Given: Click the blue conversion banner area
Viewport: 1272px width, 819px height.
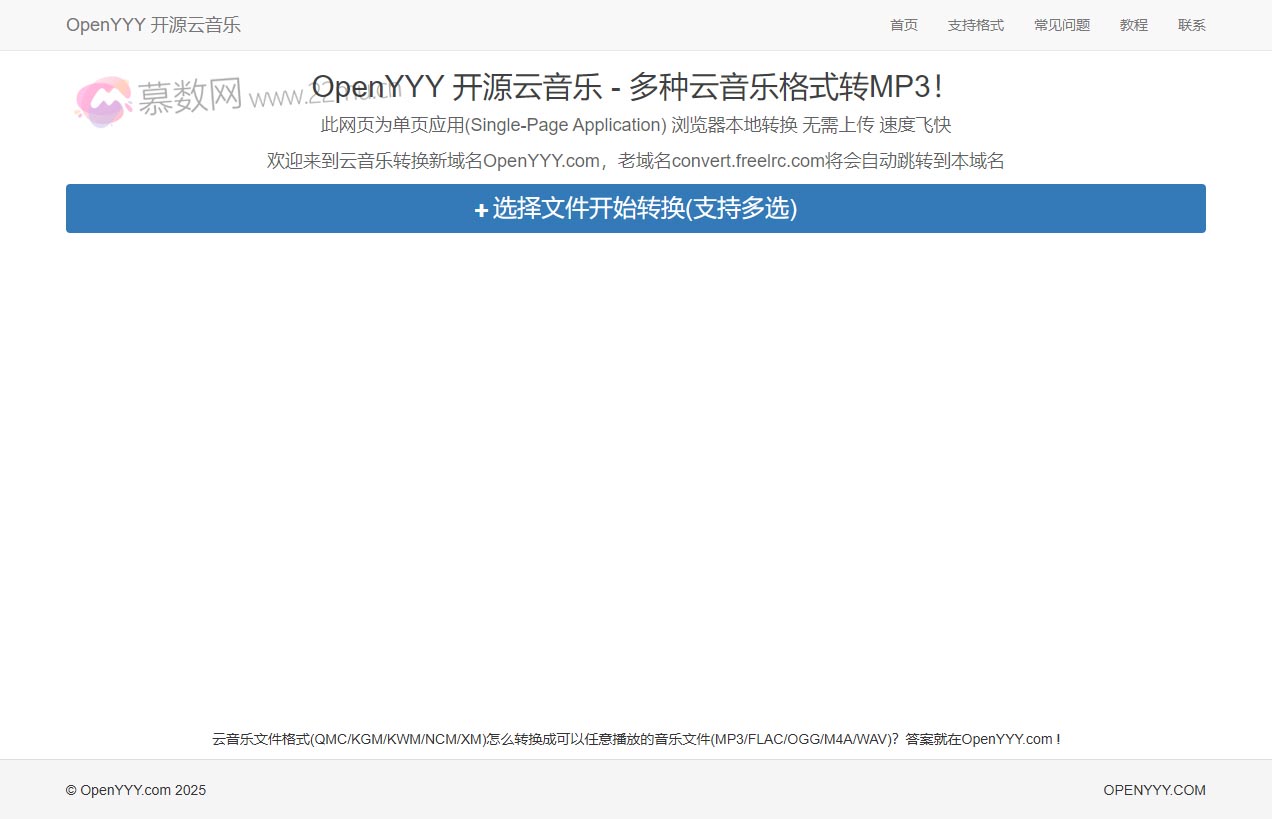Looking at the screenshot, I should click(636, 209).
